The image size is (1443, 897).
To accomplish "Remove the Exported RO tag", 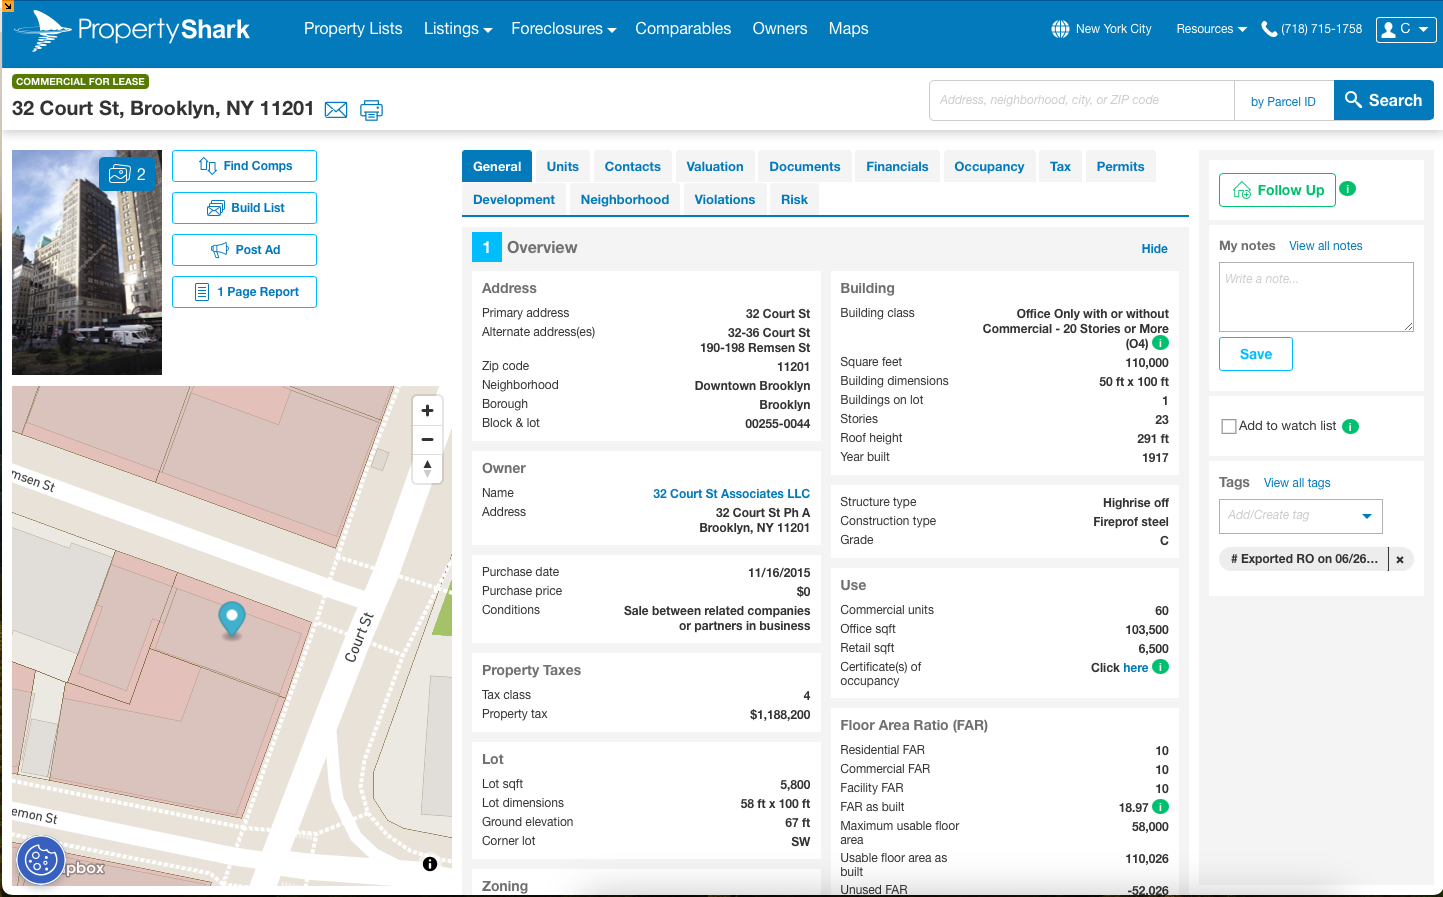I will 1400,559.
